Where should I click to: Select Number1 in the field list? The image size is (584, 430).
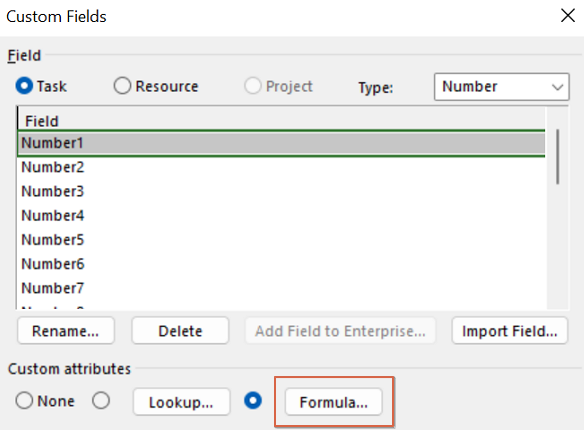(x=282, y=143)
